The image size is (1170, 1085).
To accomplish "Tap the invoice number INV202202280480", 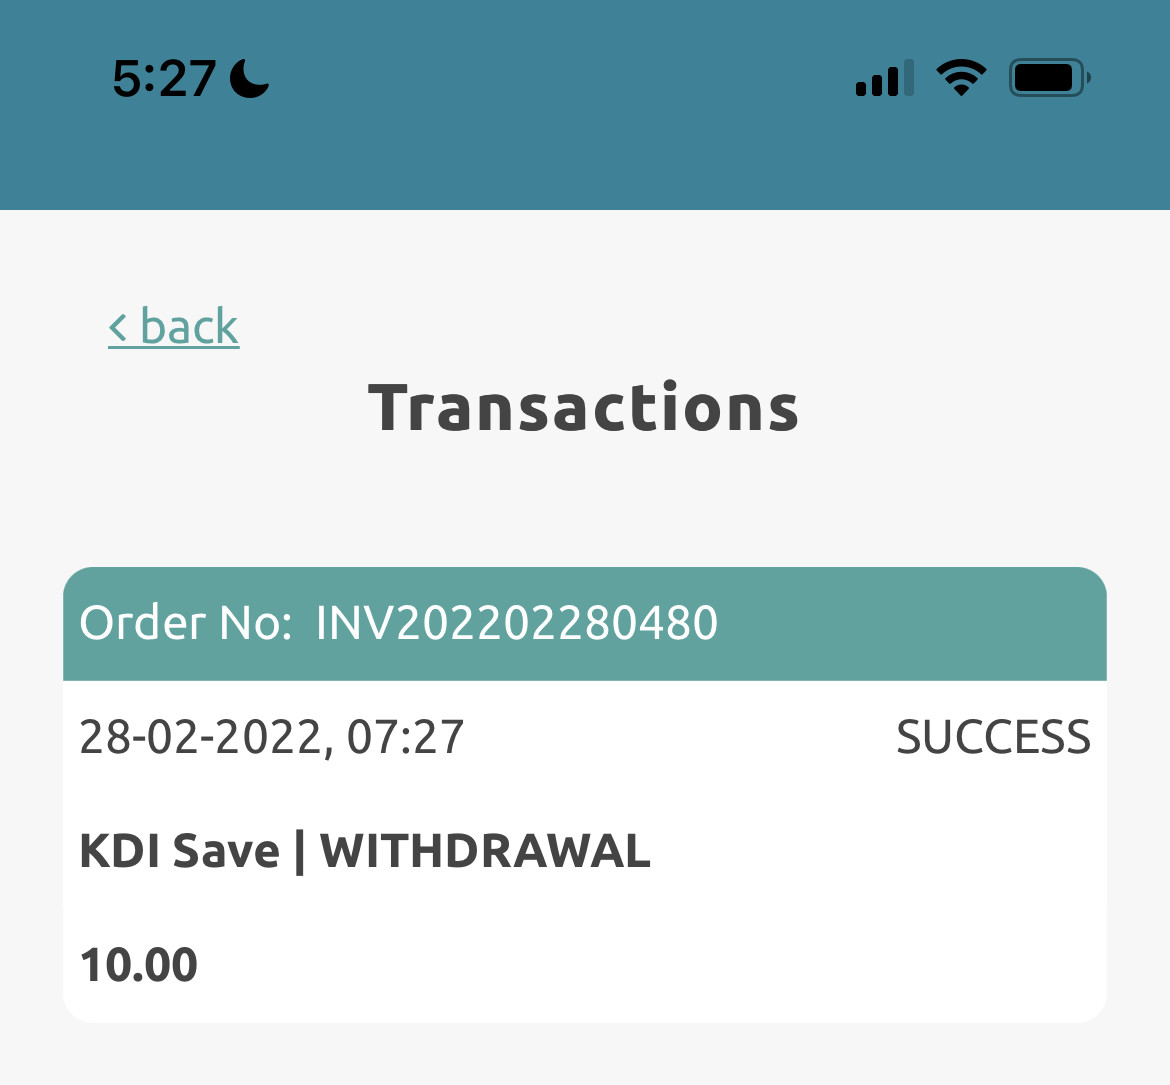I will tap(517, 622).
